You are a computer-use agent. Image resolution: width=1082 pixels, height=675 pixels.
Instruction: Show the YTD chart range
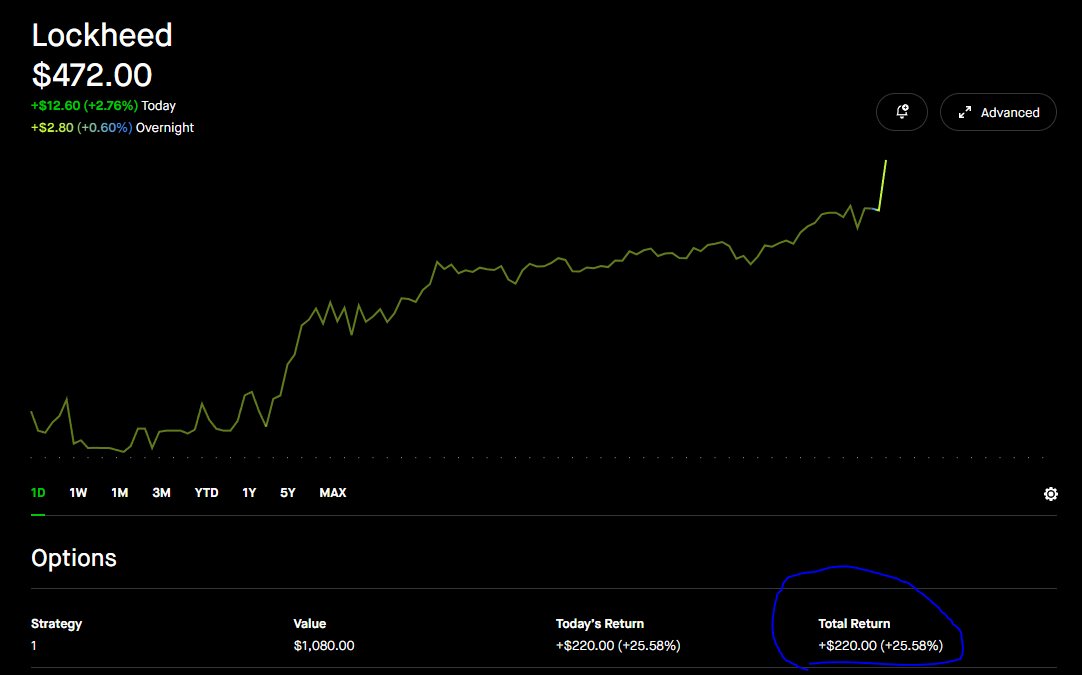206,493
